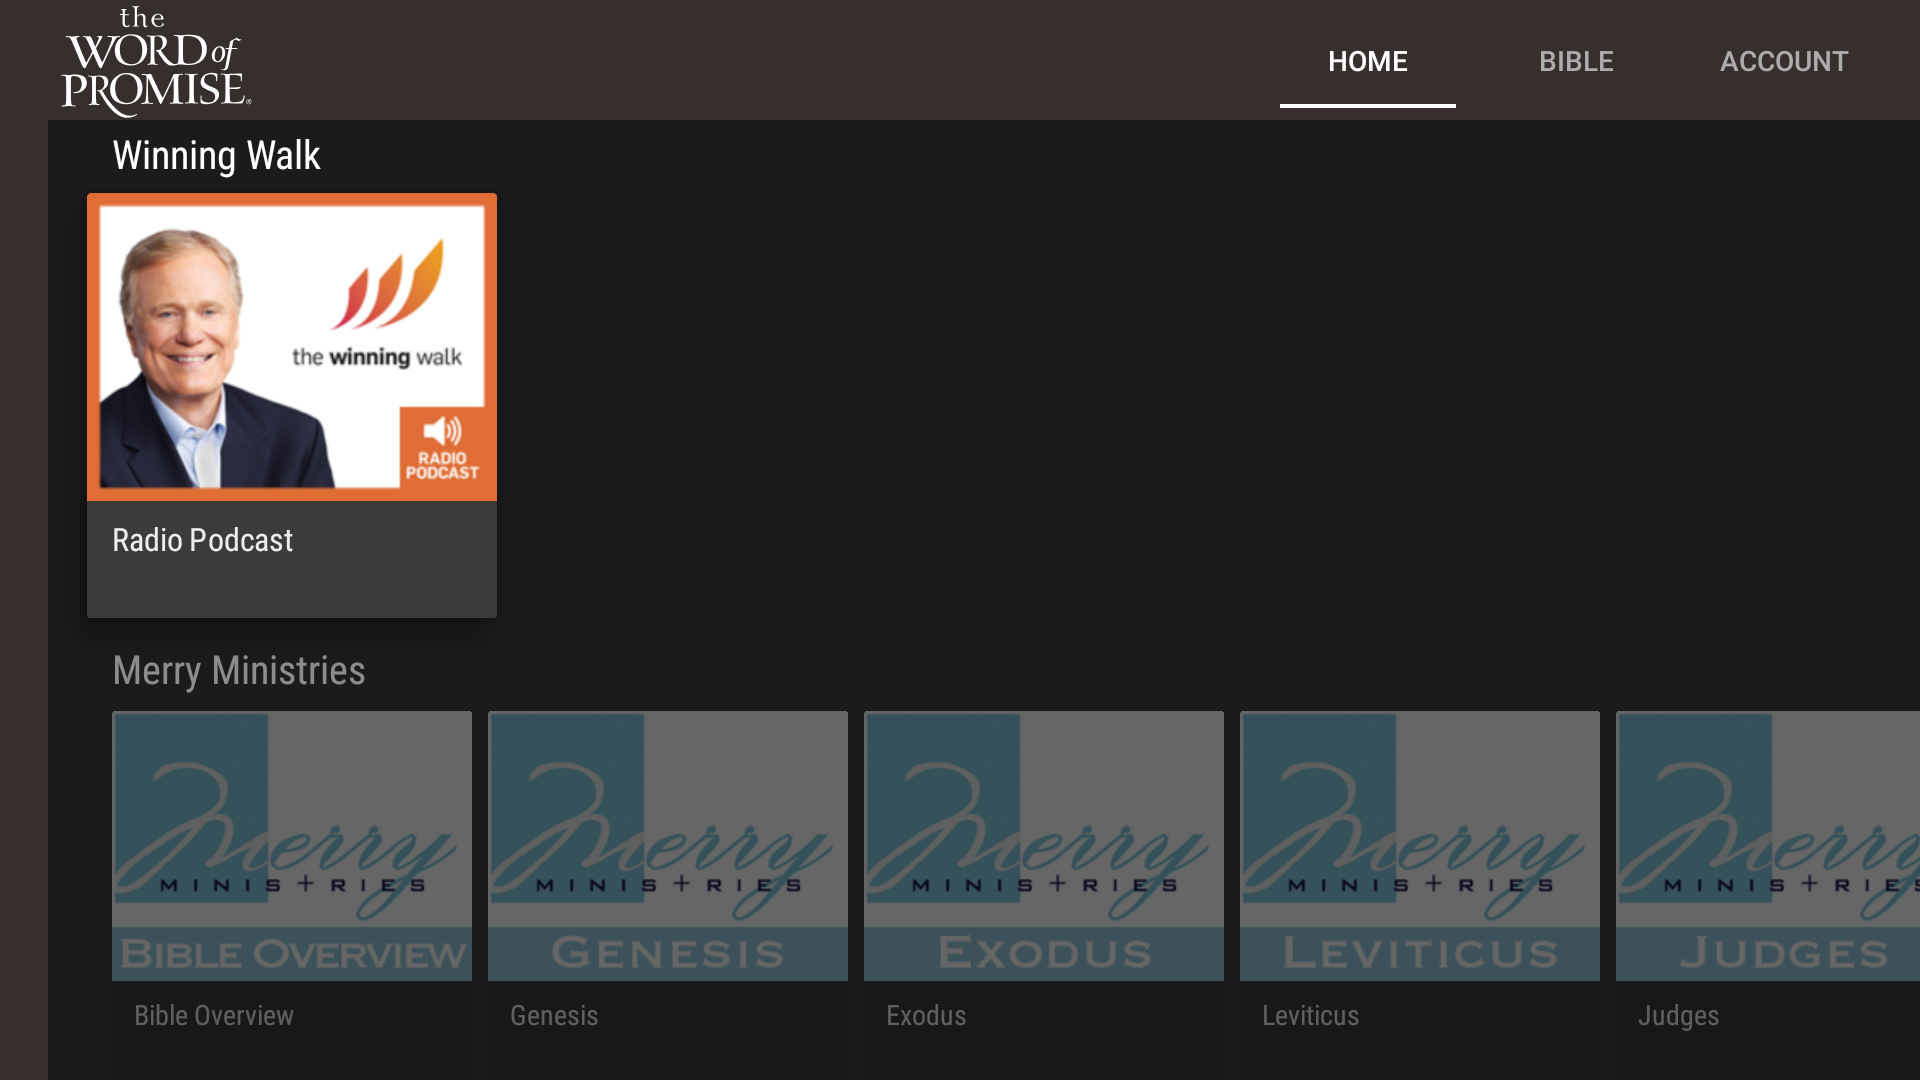
Task: Open the ACCOUNT tab
Action: pos(1783,62)
